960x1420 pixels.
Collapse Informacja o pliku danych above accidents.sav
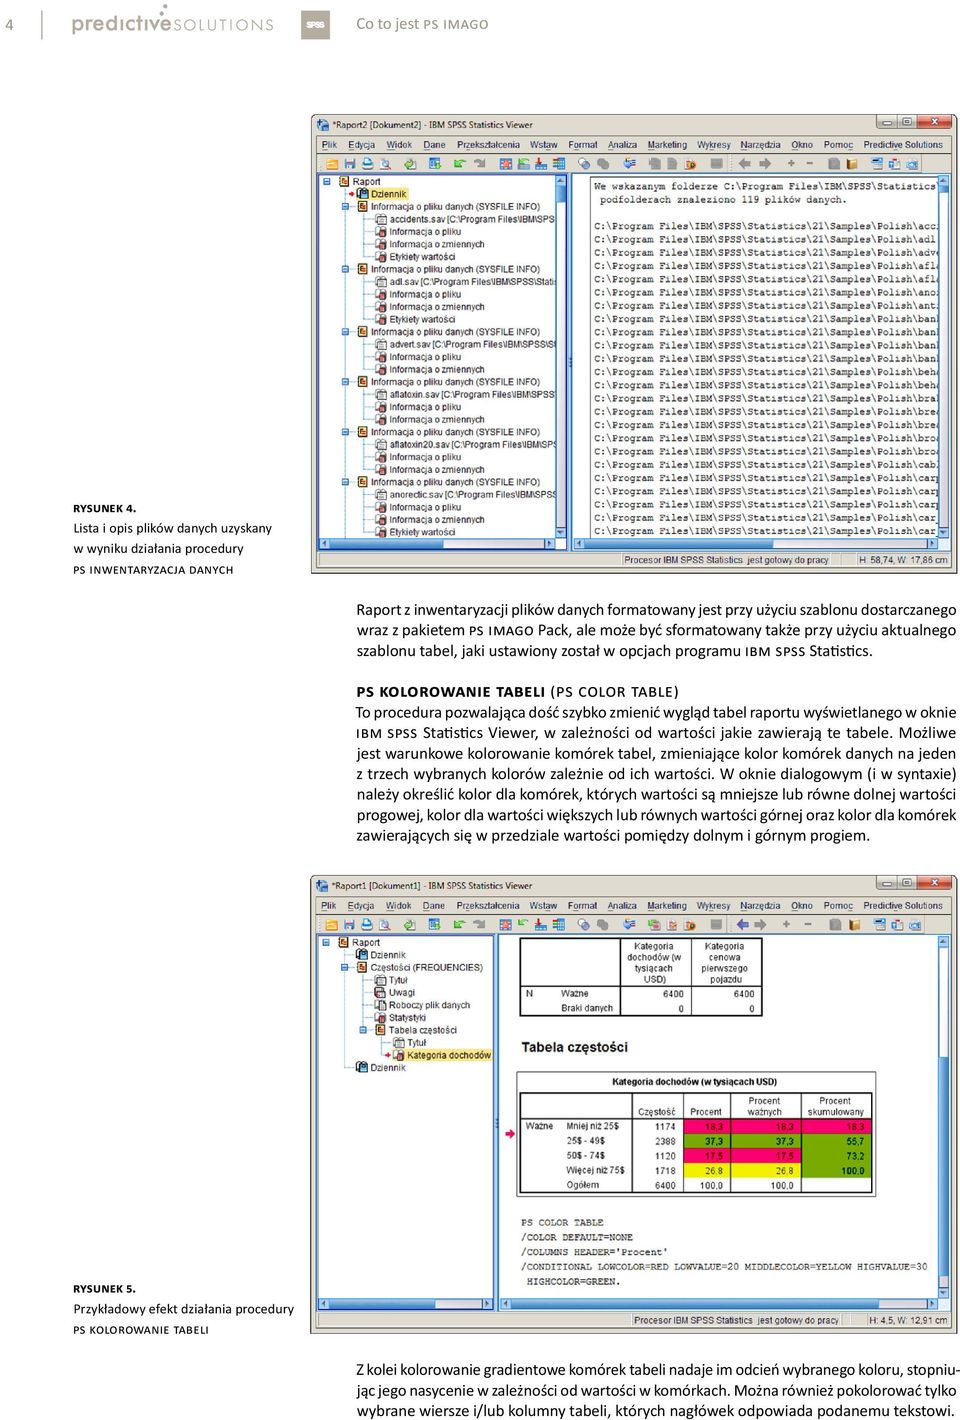(346, 207)
